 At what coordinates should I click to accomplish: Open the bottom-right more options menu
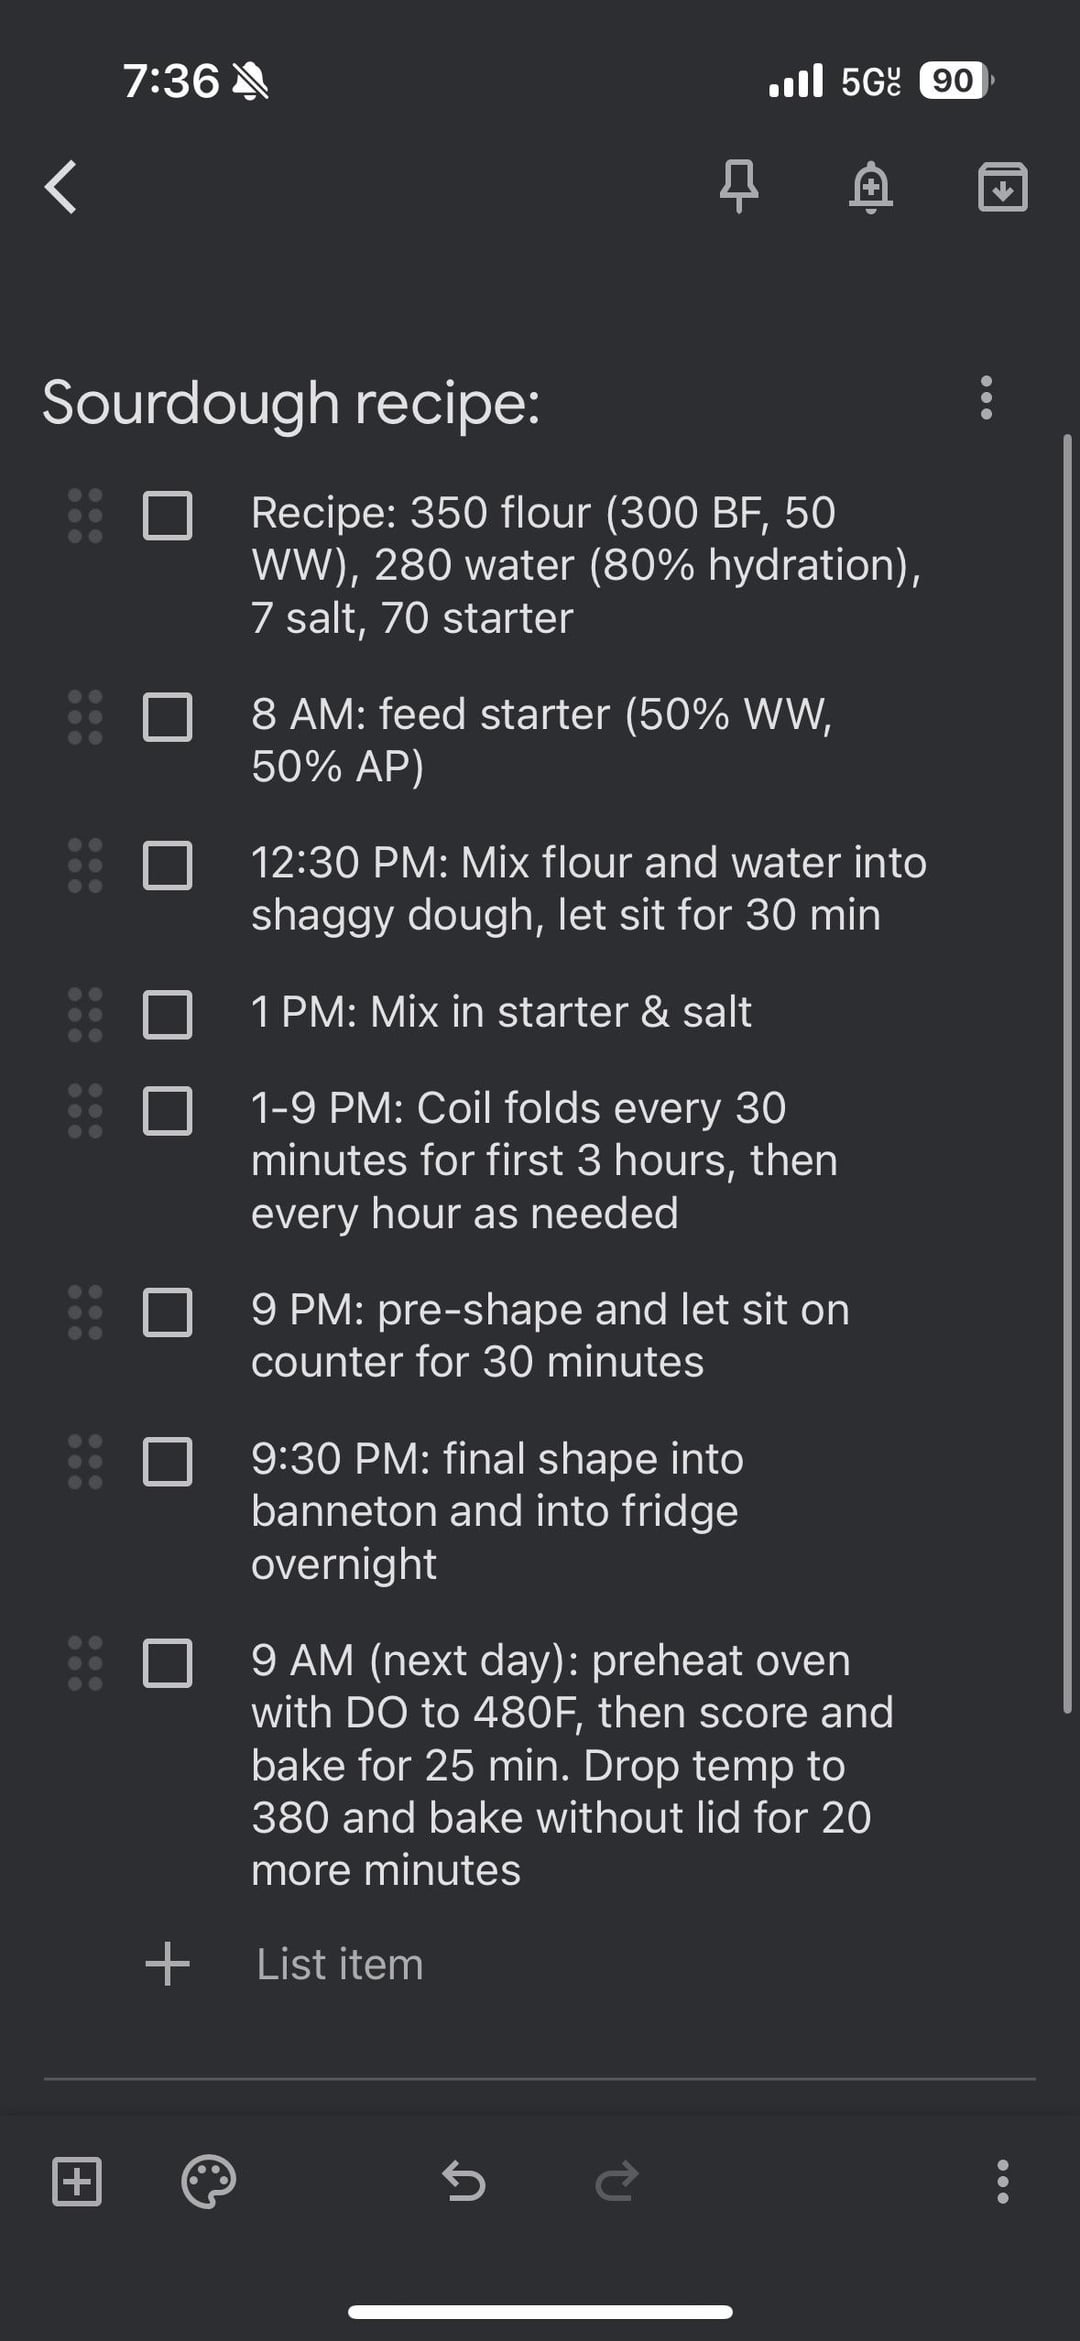(x=1002, y=2181)
